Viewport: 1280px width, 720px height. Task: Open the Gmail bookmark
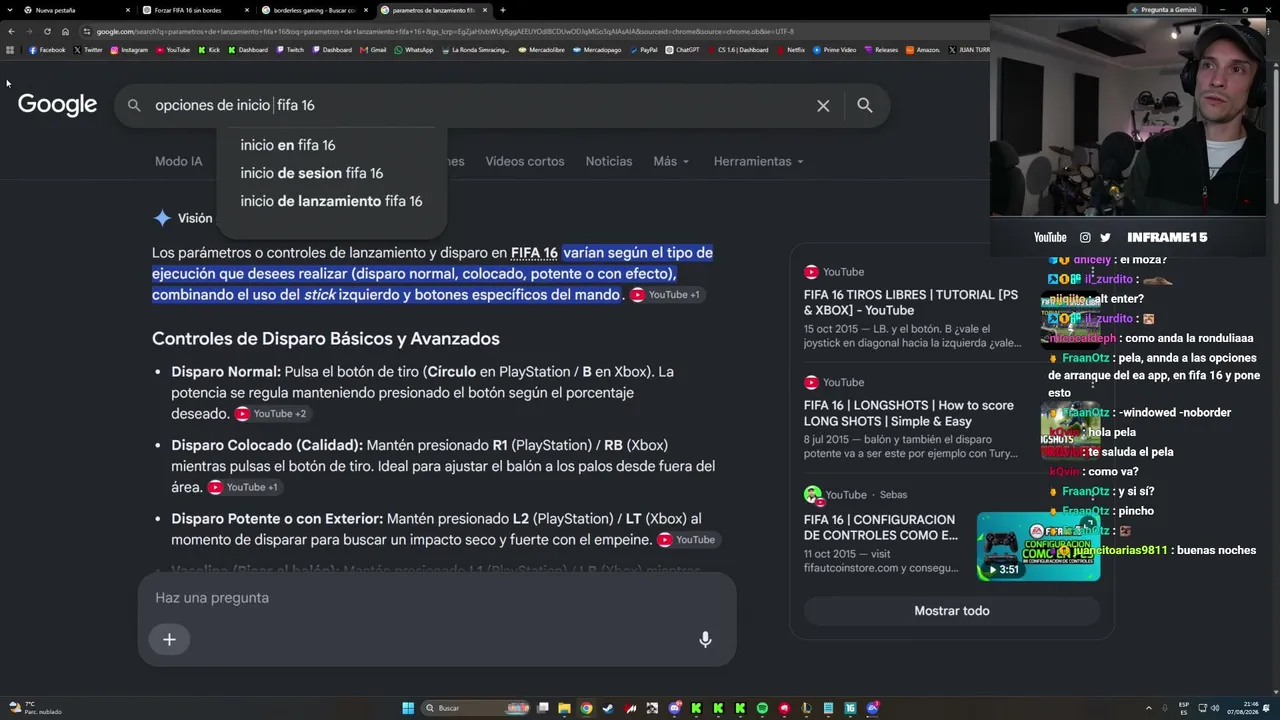pyautogui.click(x=373, y=50)
